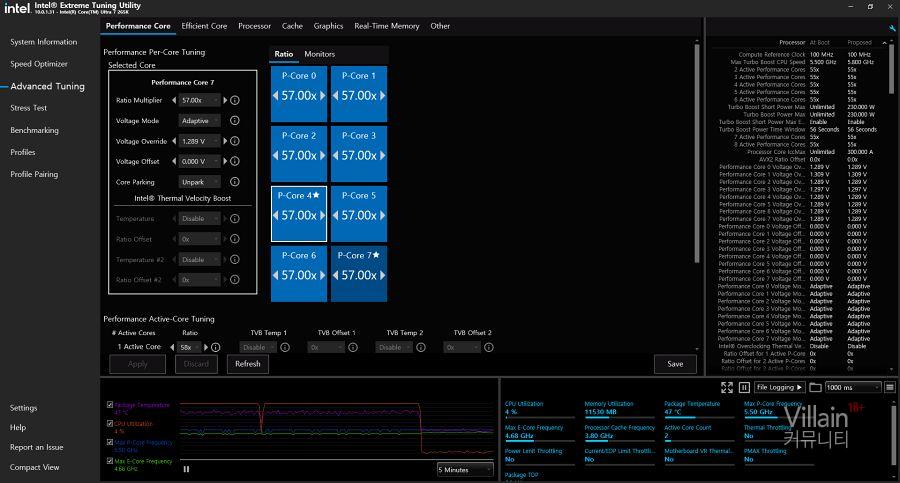Disable the Max E-Core Frequency graph checkbox
Image resolution: width=900 pixels, height=483 pixels.
109,460
